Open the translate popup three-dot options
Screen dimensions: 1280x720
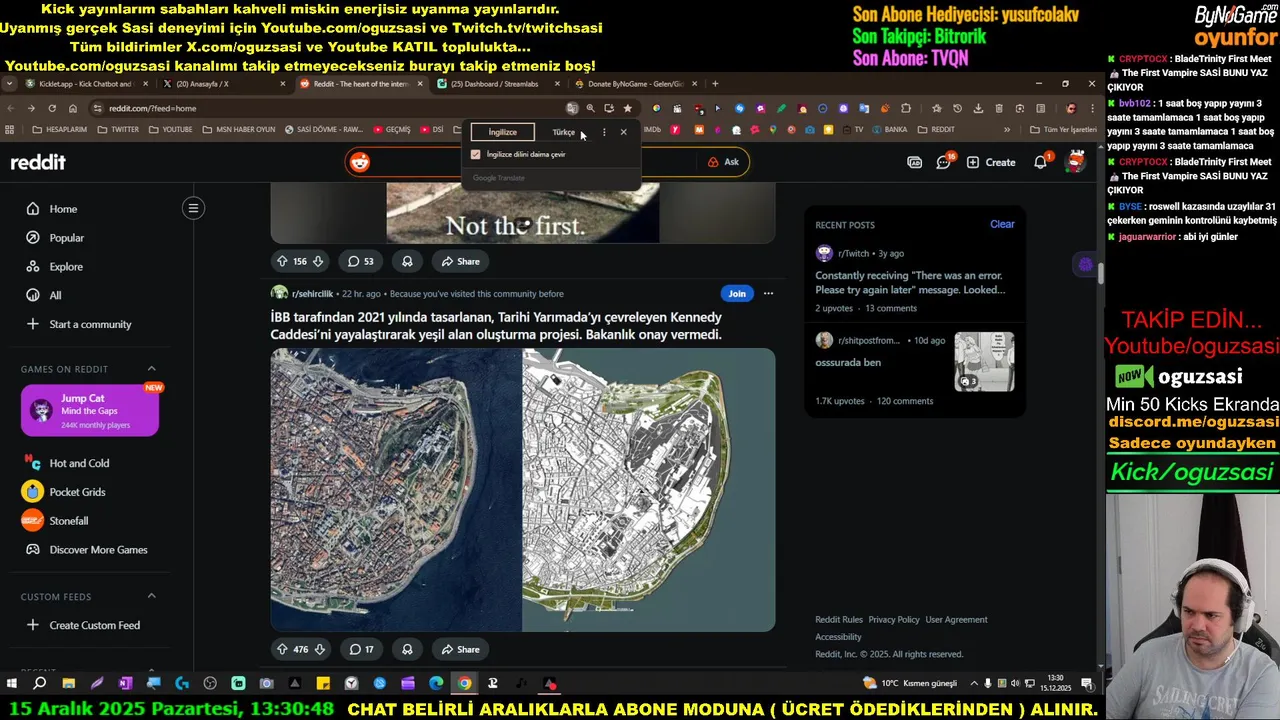click(603, 132)
